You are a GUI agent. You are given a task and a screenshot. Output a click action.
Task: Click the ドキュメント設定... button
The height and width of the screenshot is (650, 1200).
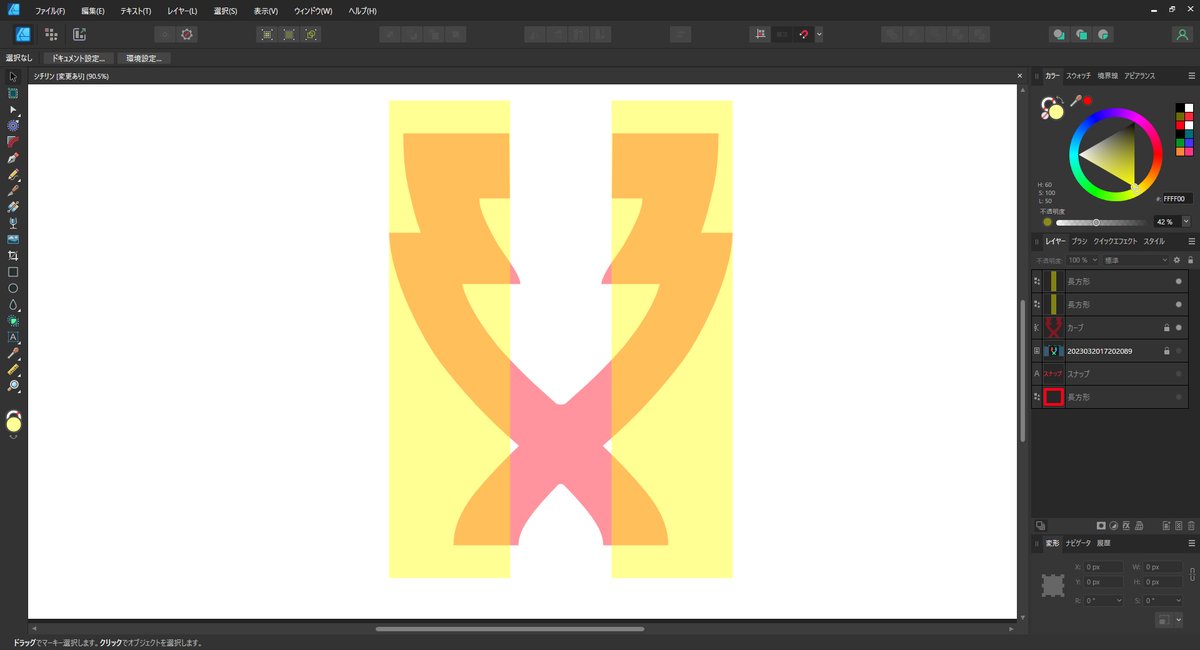78,58
